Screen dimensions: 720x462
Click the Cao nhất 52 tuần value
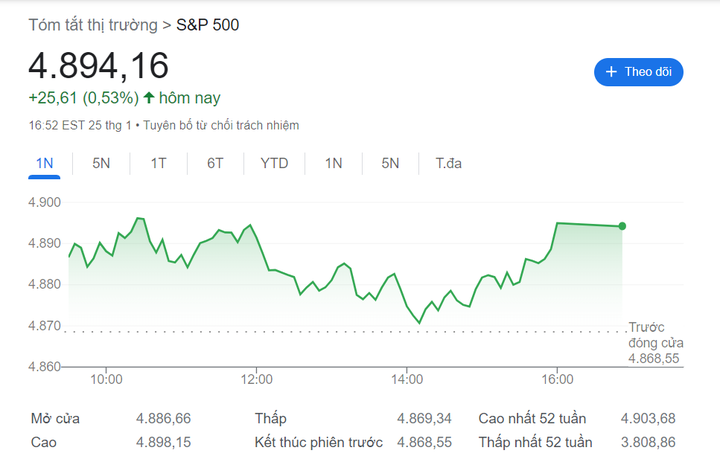648,418
